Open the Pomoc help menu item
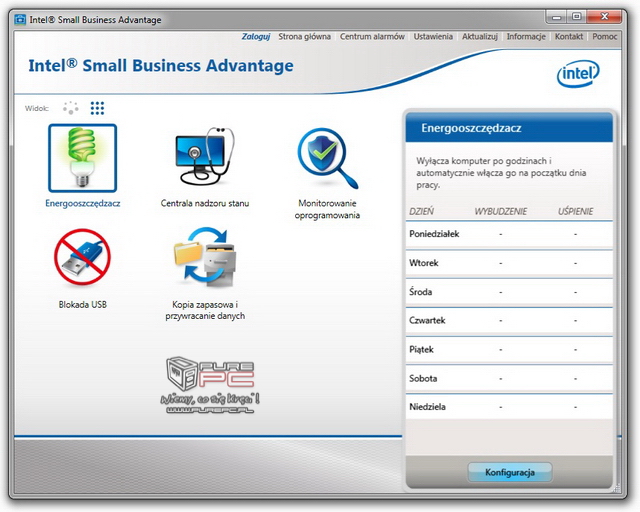This screenshot has height=512, width=640. (x=604, y=37)
